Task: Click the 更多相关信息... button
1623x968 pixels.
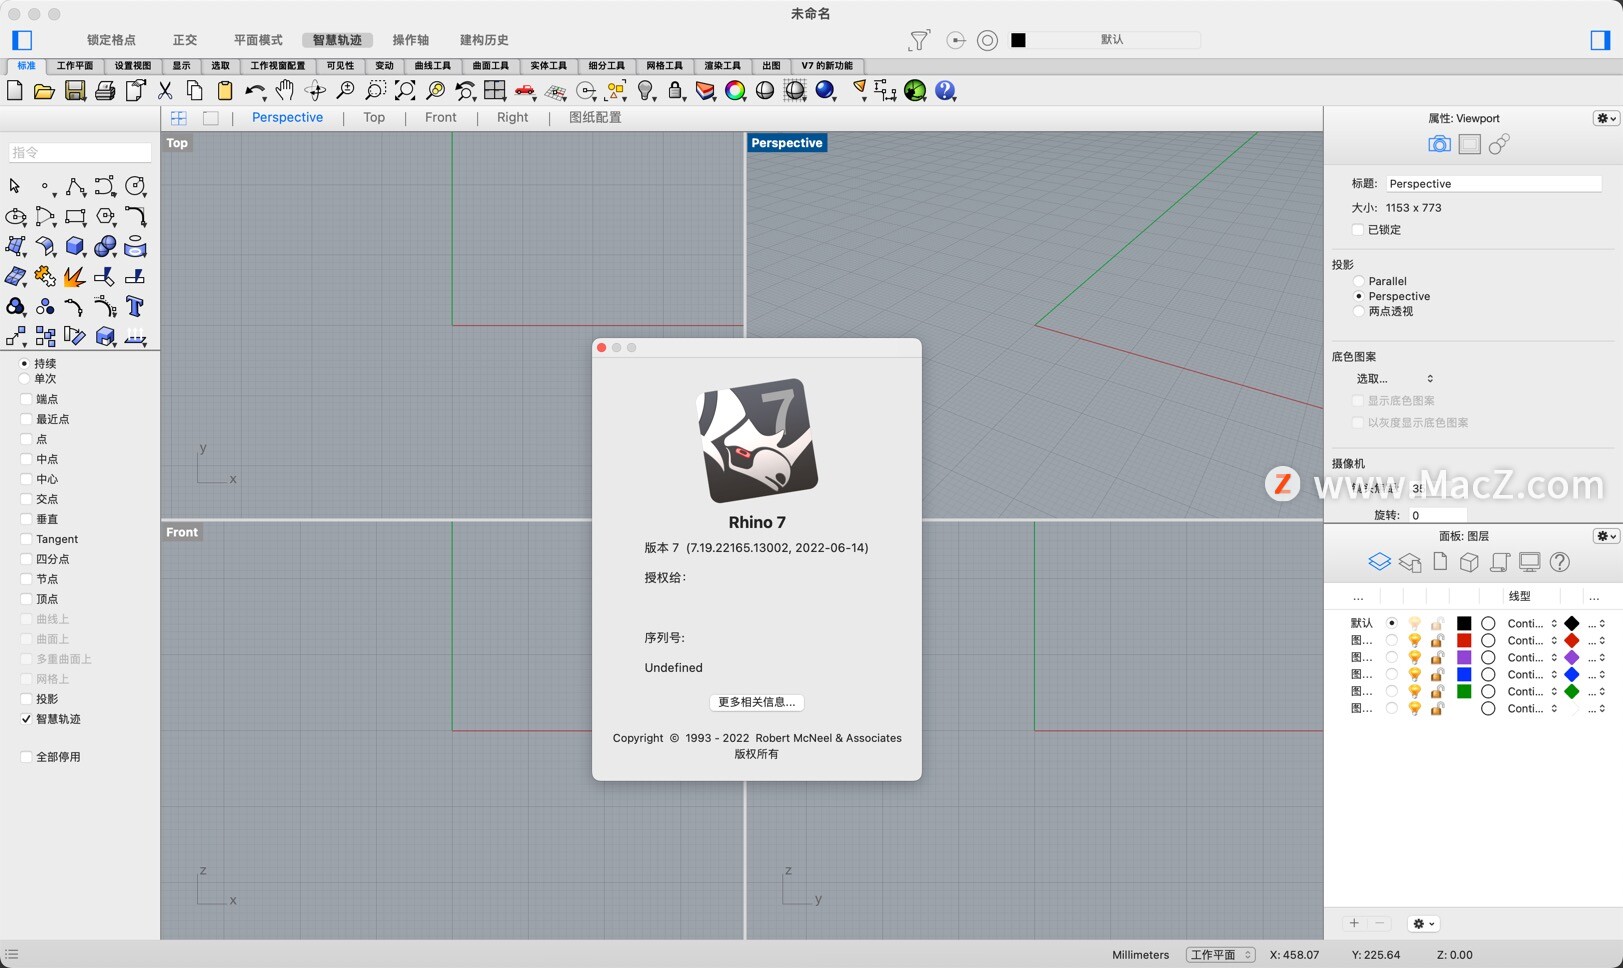Action: pyautogui.click(x=756, y=702)
